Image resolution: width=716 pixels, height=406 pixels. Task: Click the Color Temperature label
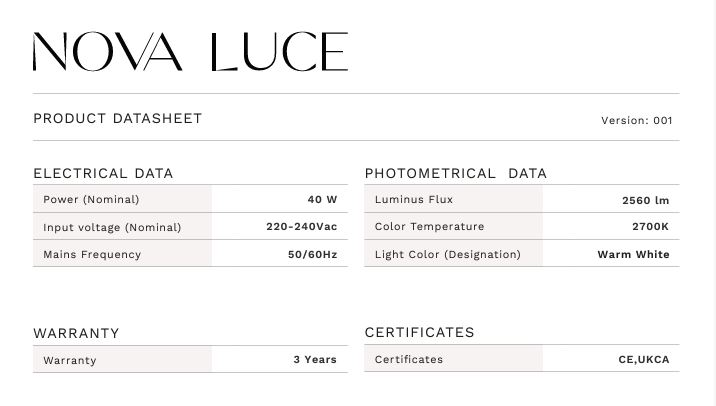click(x=429, y=227)
